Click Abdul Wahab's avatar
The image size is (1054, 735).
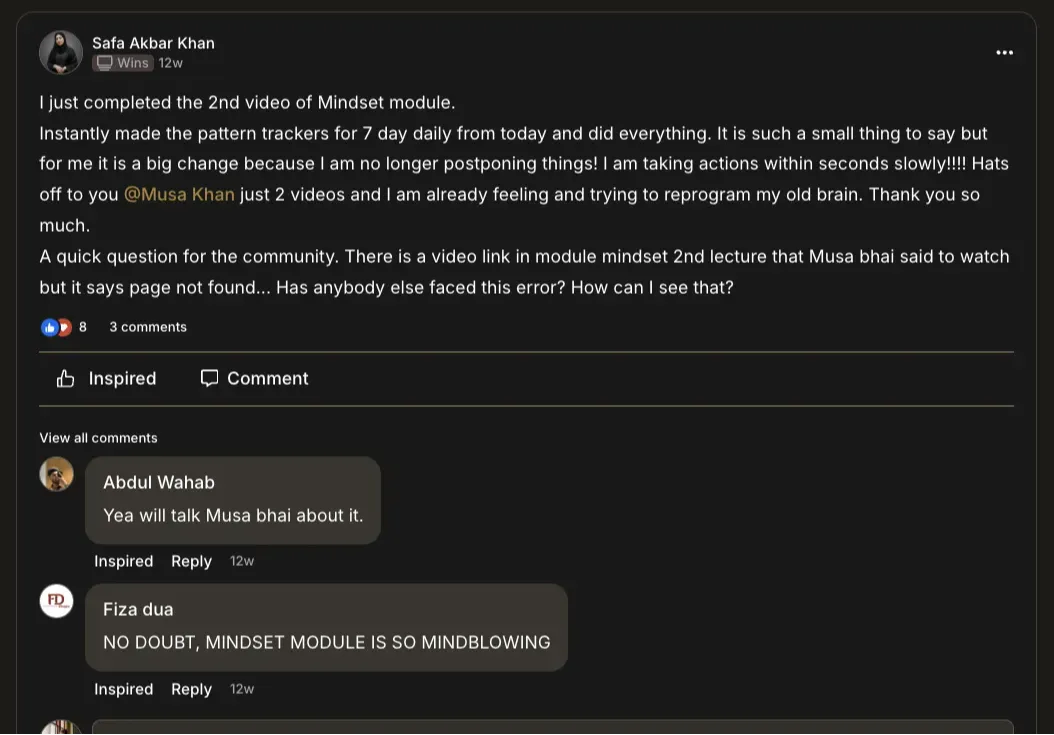point(57,474)
